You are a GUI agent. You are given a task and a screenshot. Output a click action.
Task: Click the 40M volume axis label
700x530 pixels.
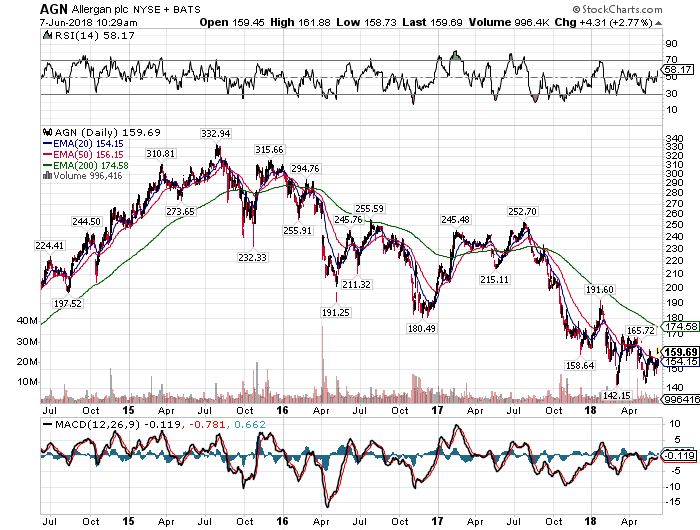tap(28, 321)
